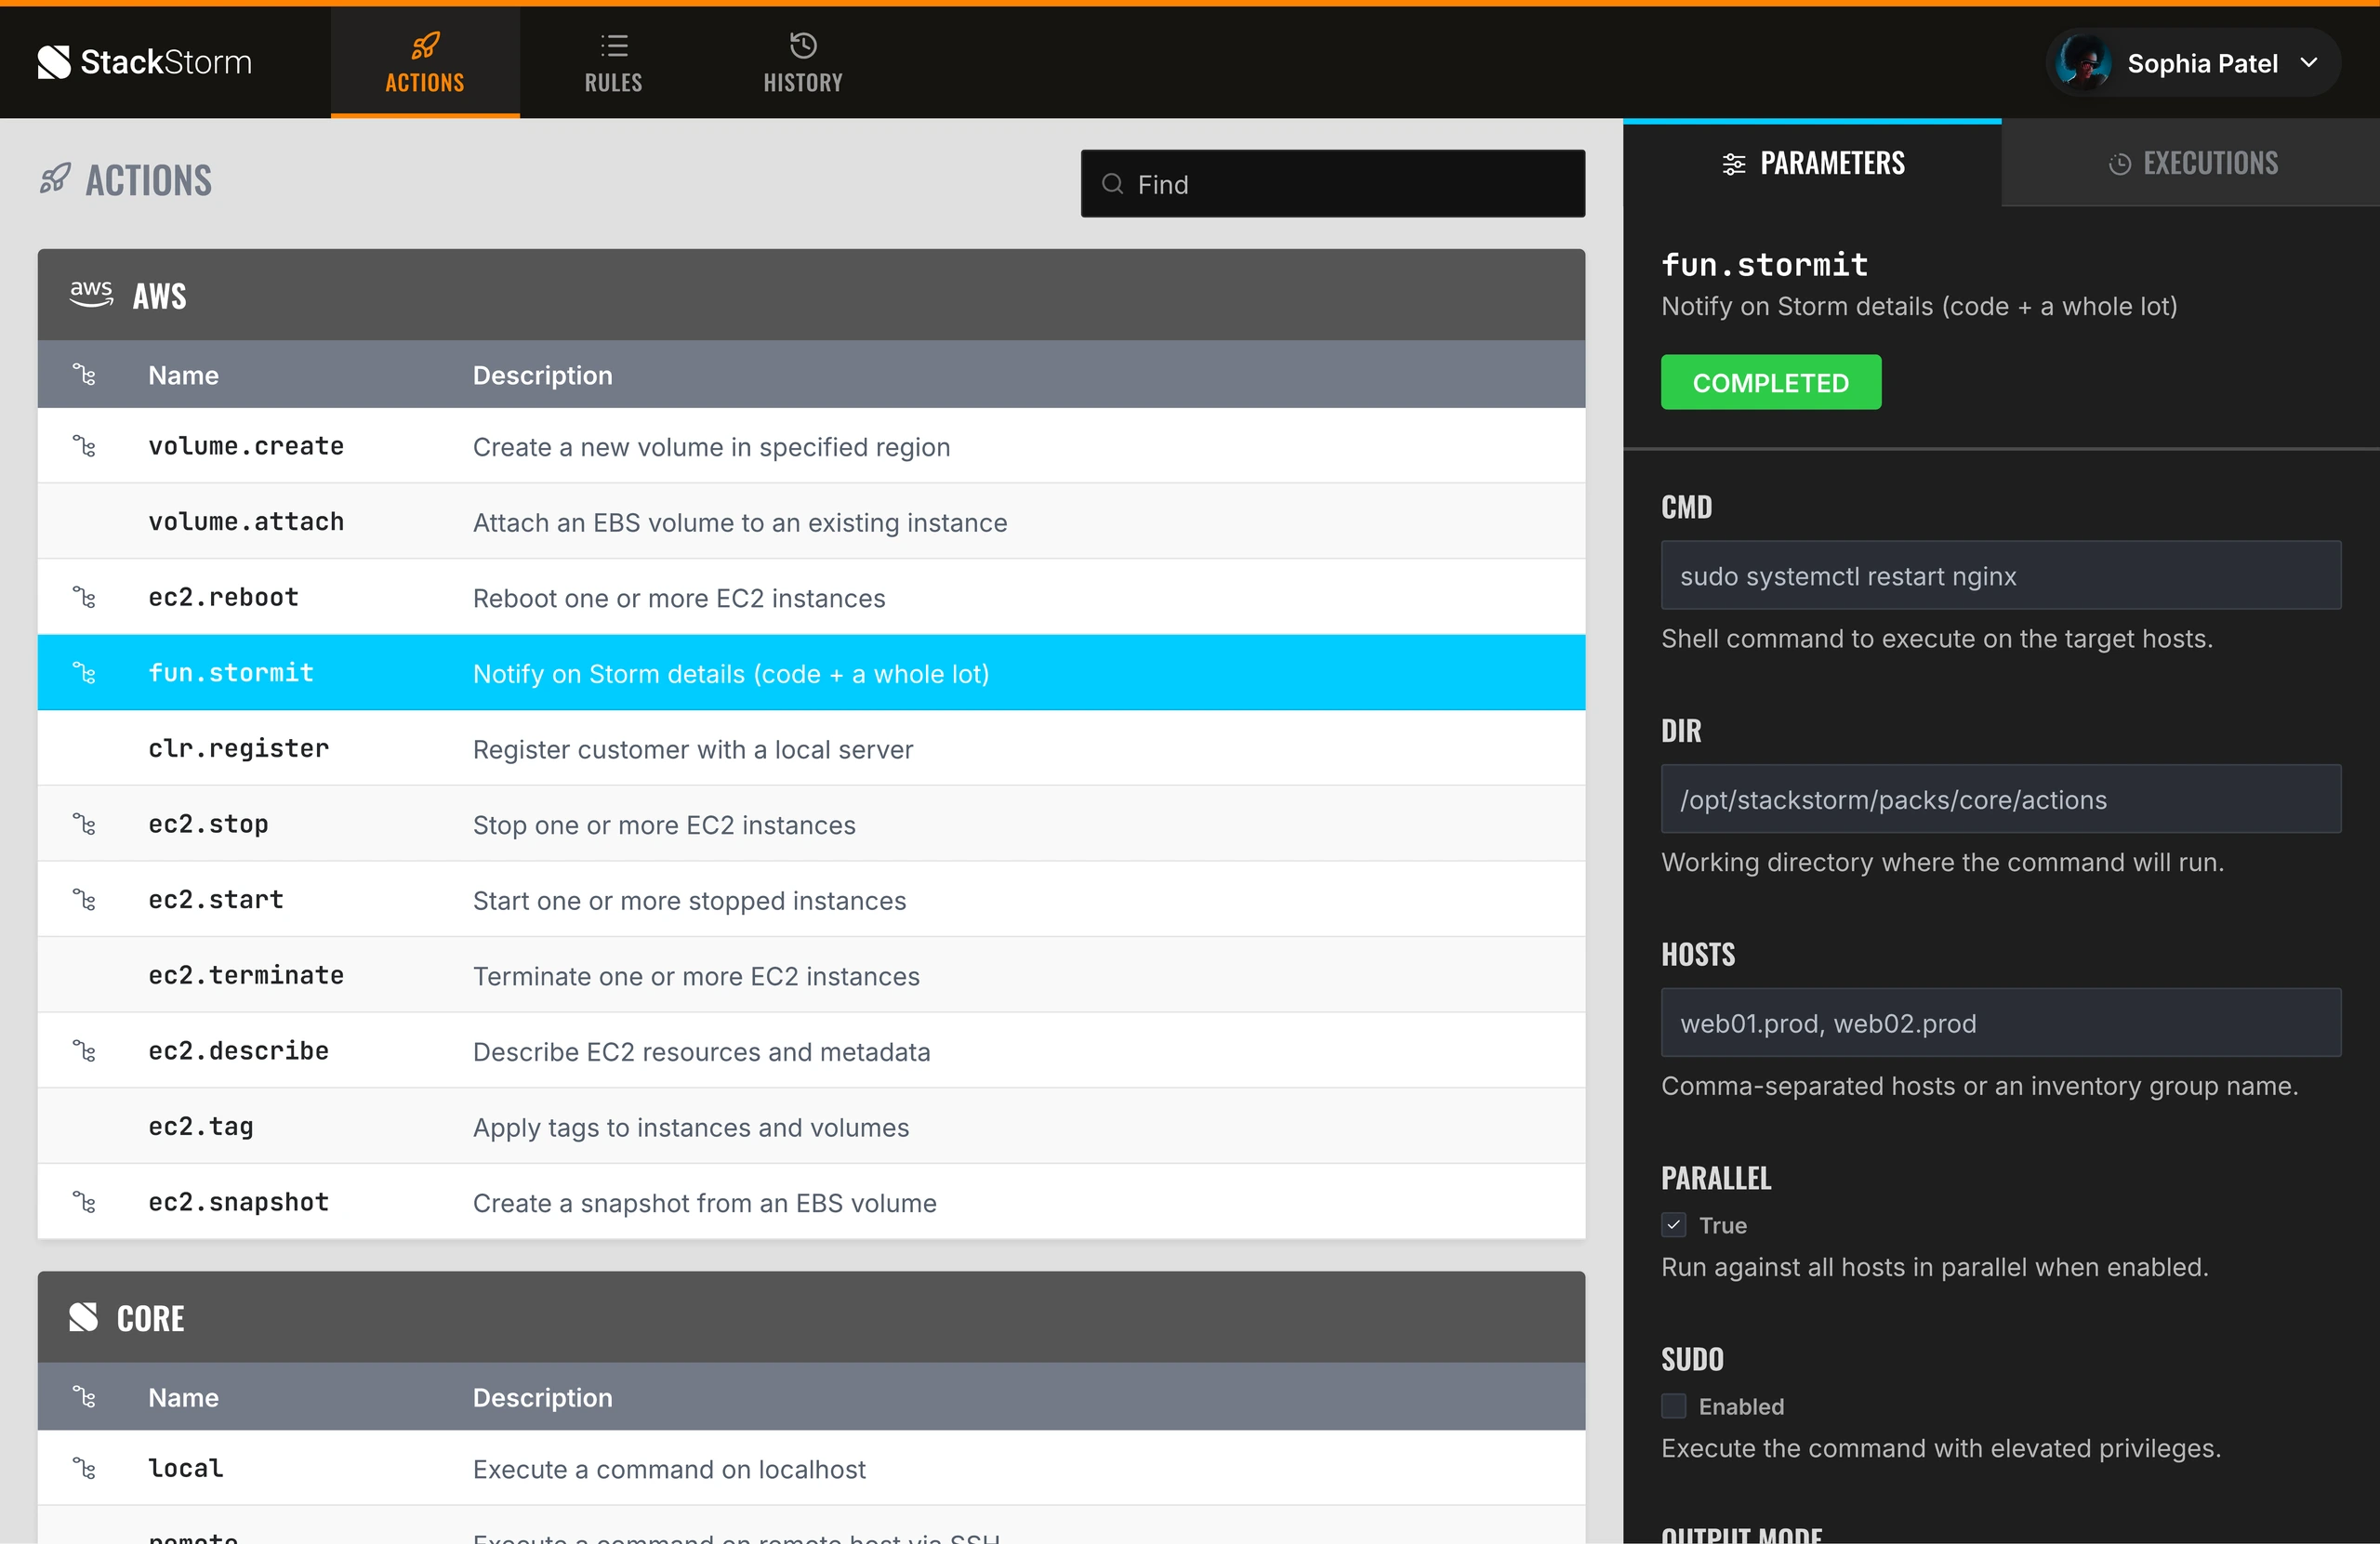Click the clock icon on Executions tab
2380x1544 pixels.
coord(2119,164)
